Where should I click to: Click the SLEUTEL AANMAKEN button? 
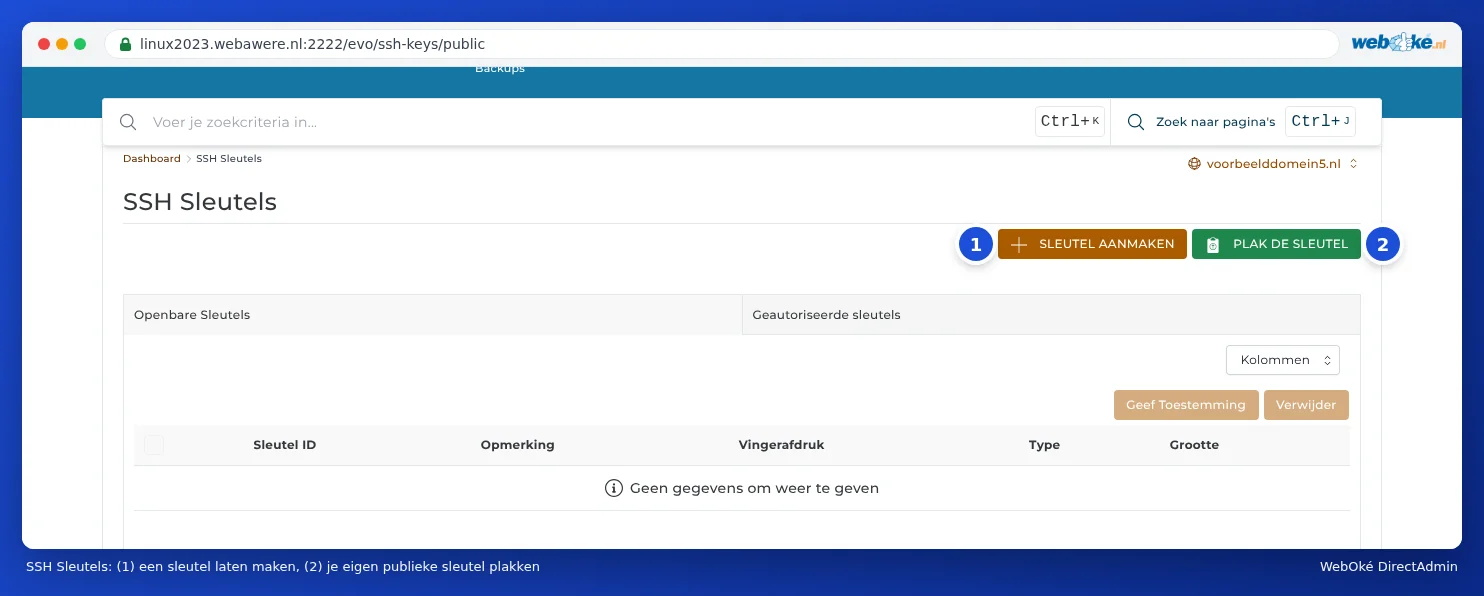pyautogui.click(x=1092, y=245)
